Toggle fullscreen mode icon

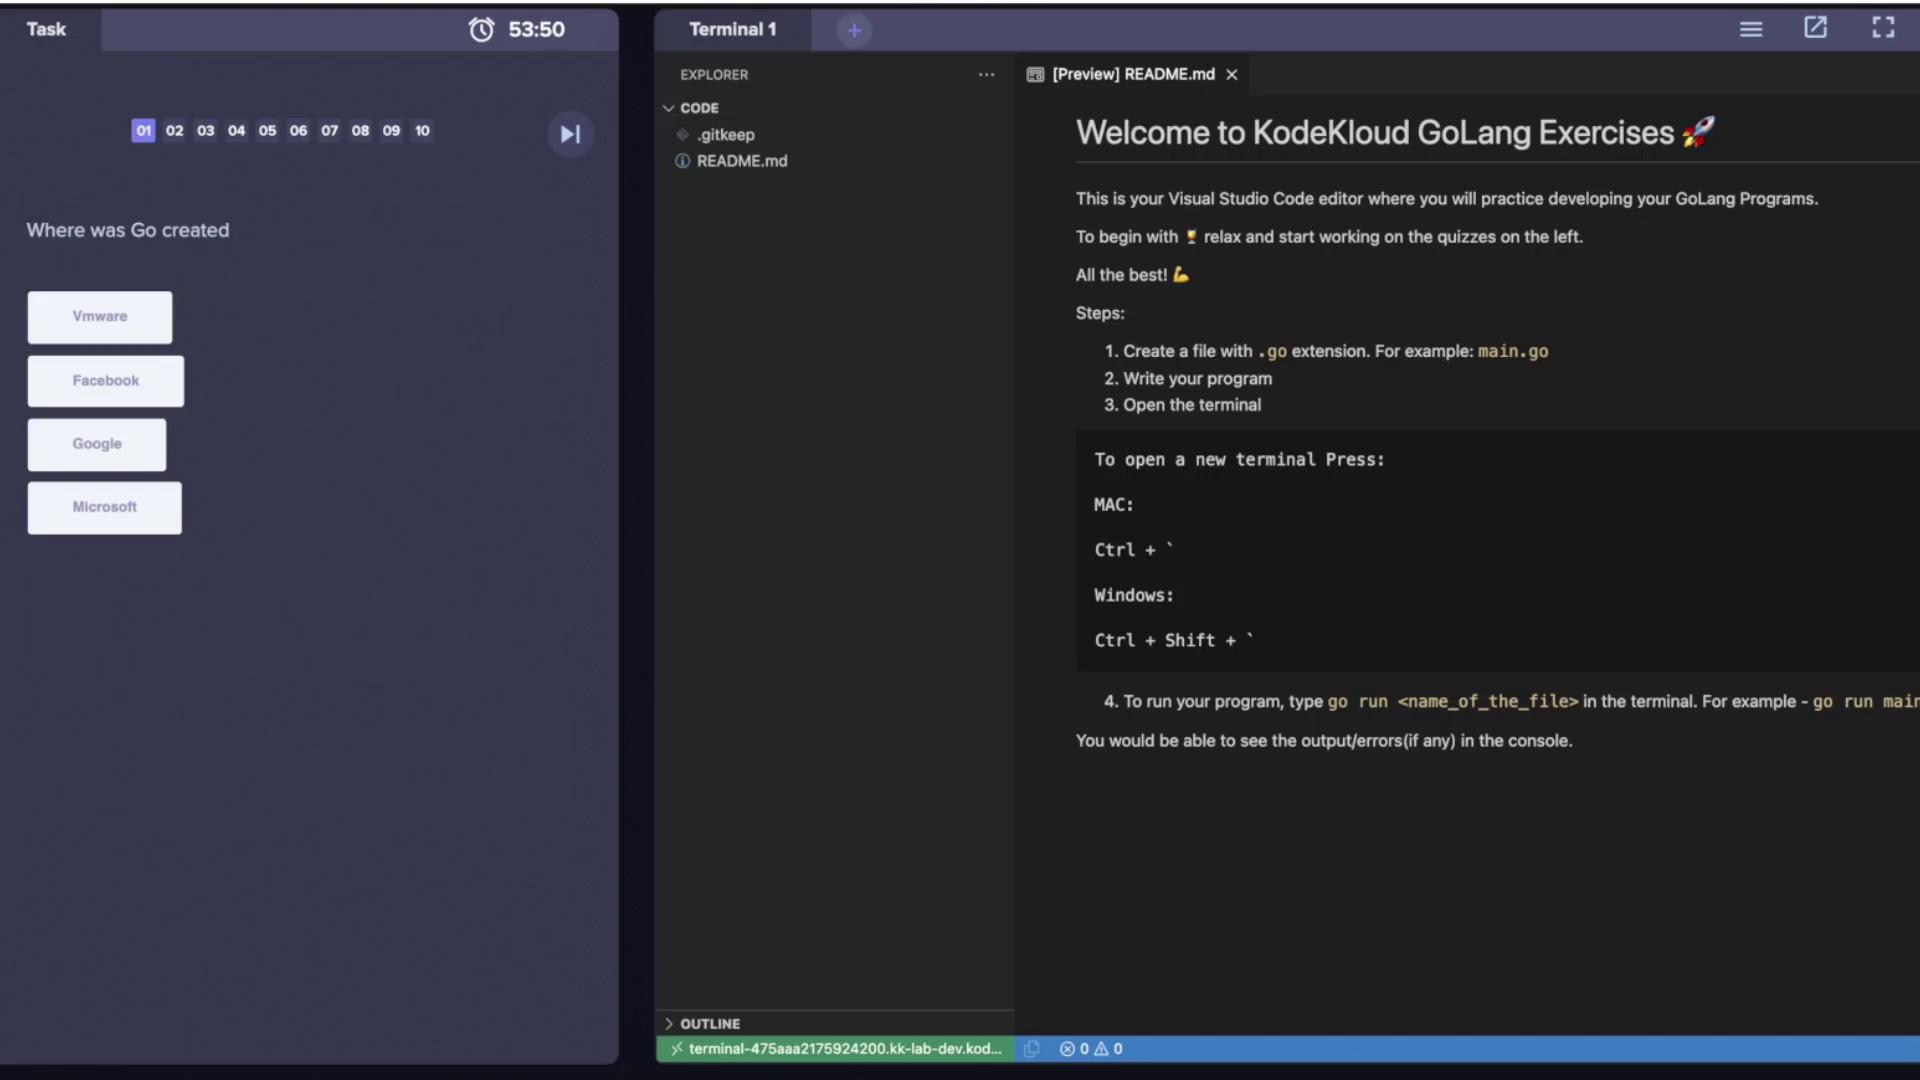pos(1883,28)
